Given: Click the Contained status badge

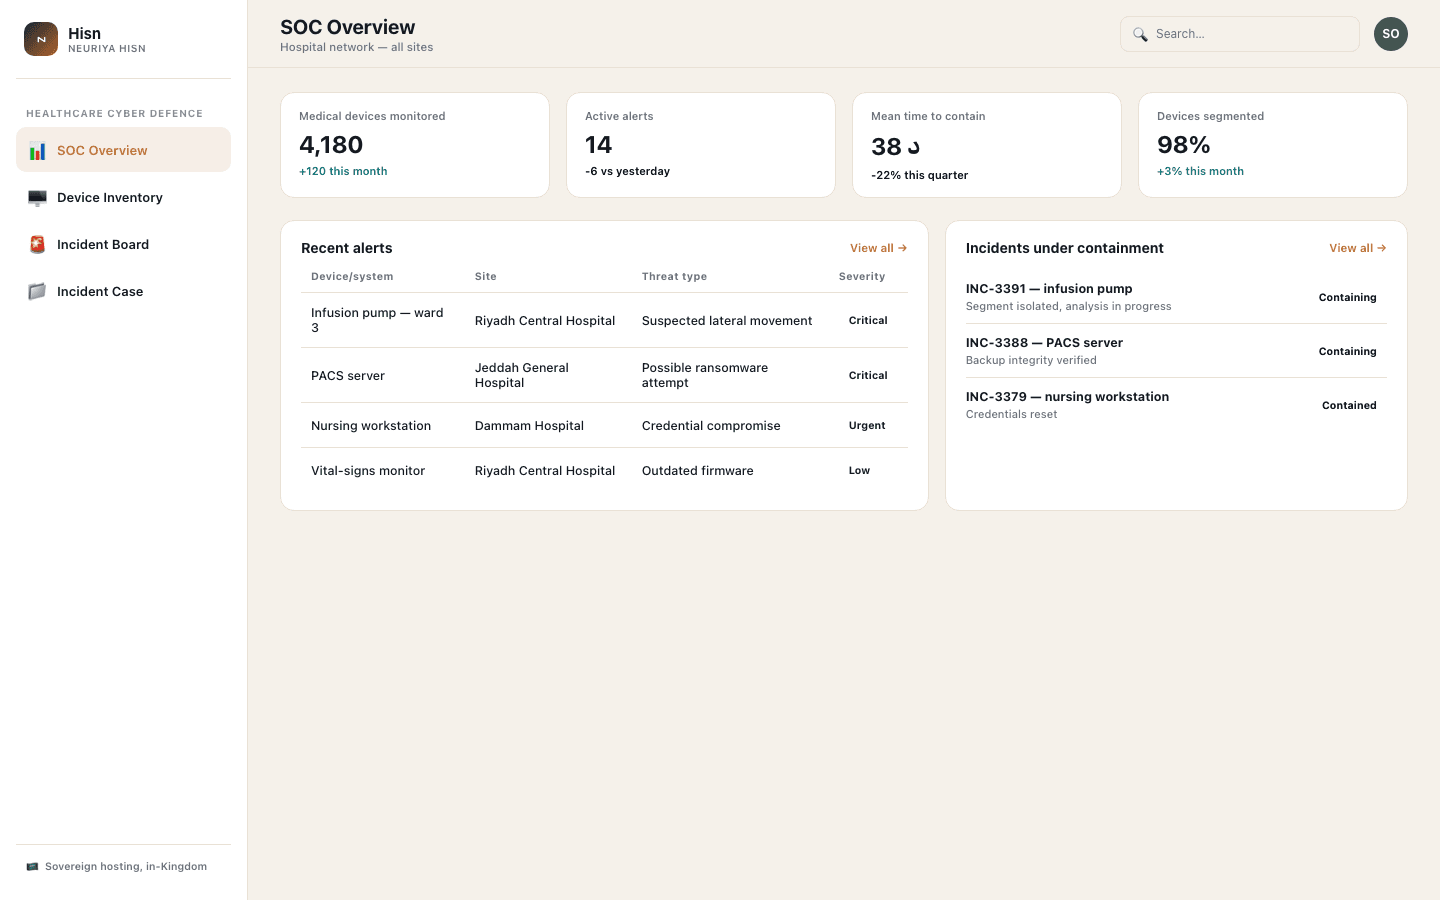Looking at the screenshot, I should 1349,405.
